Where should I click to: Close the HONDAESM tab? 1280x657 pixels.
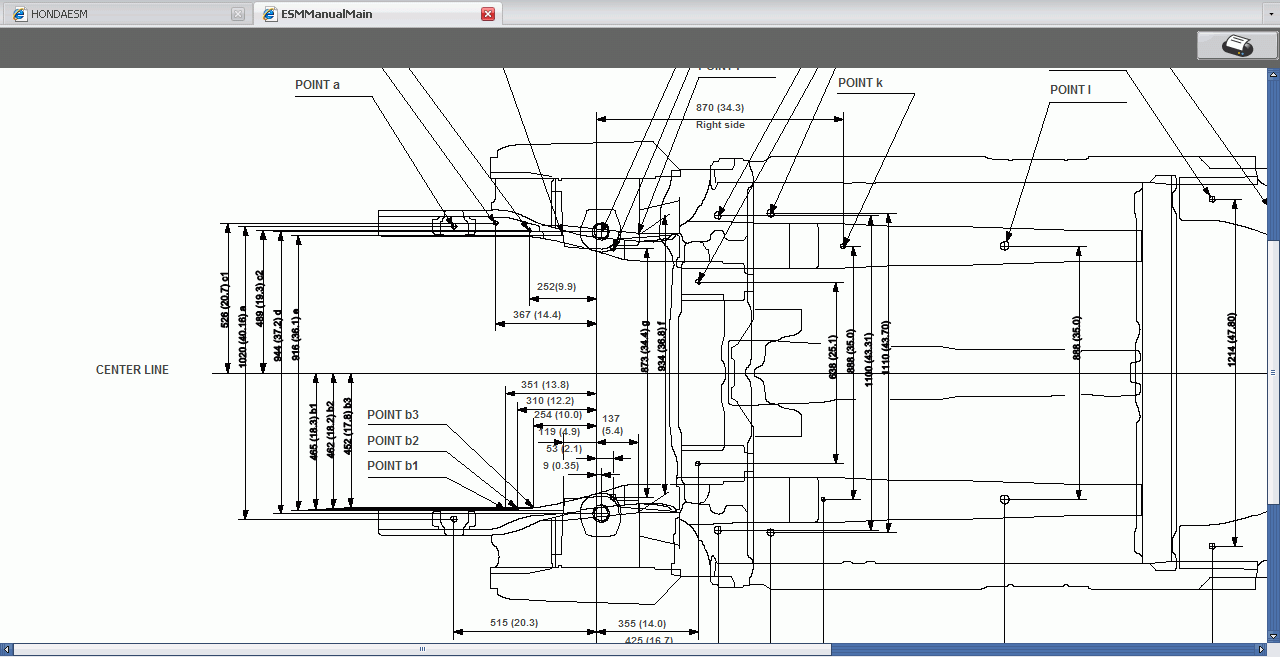(x=237, y=14)
